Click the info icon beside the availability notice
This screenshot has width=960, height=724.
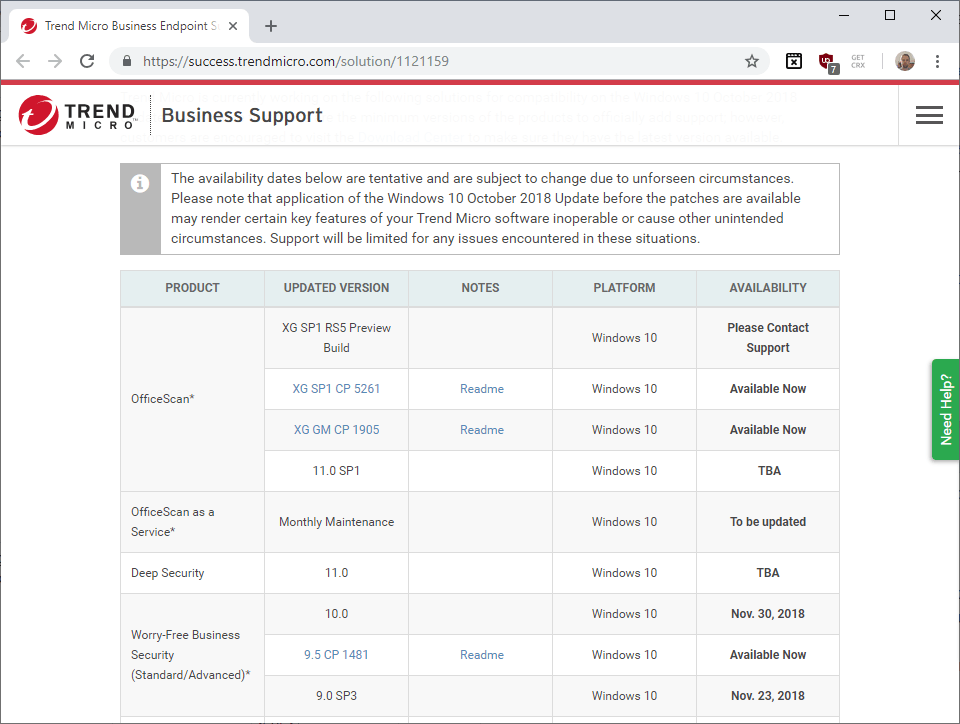click(140, 183)
